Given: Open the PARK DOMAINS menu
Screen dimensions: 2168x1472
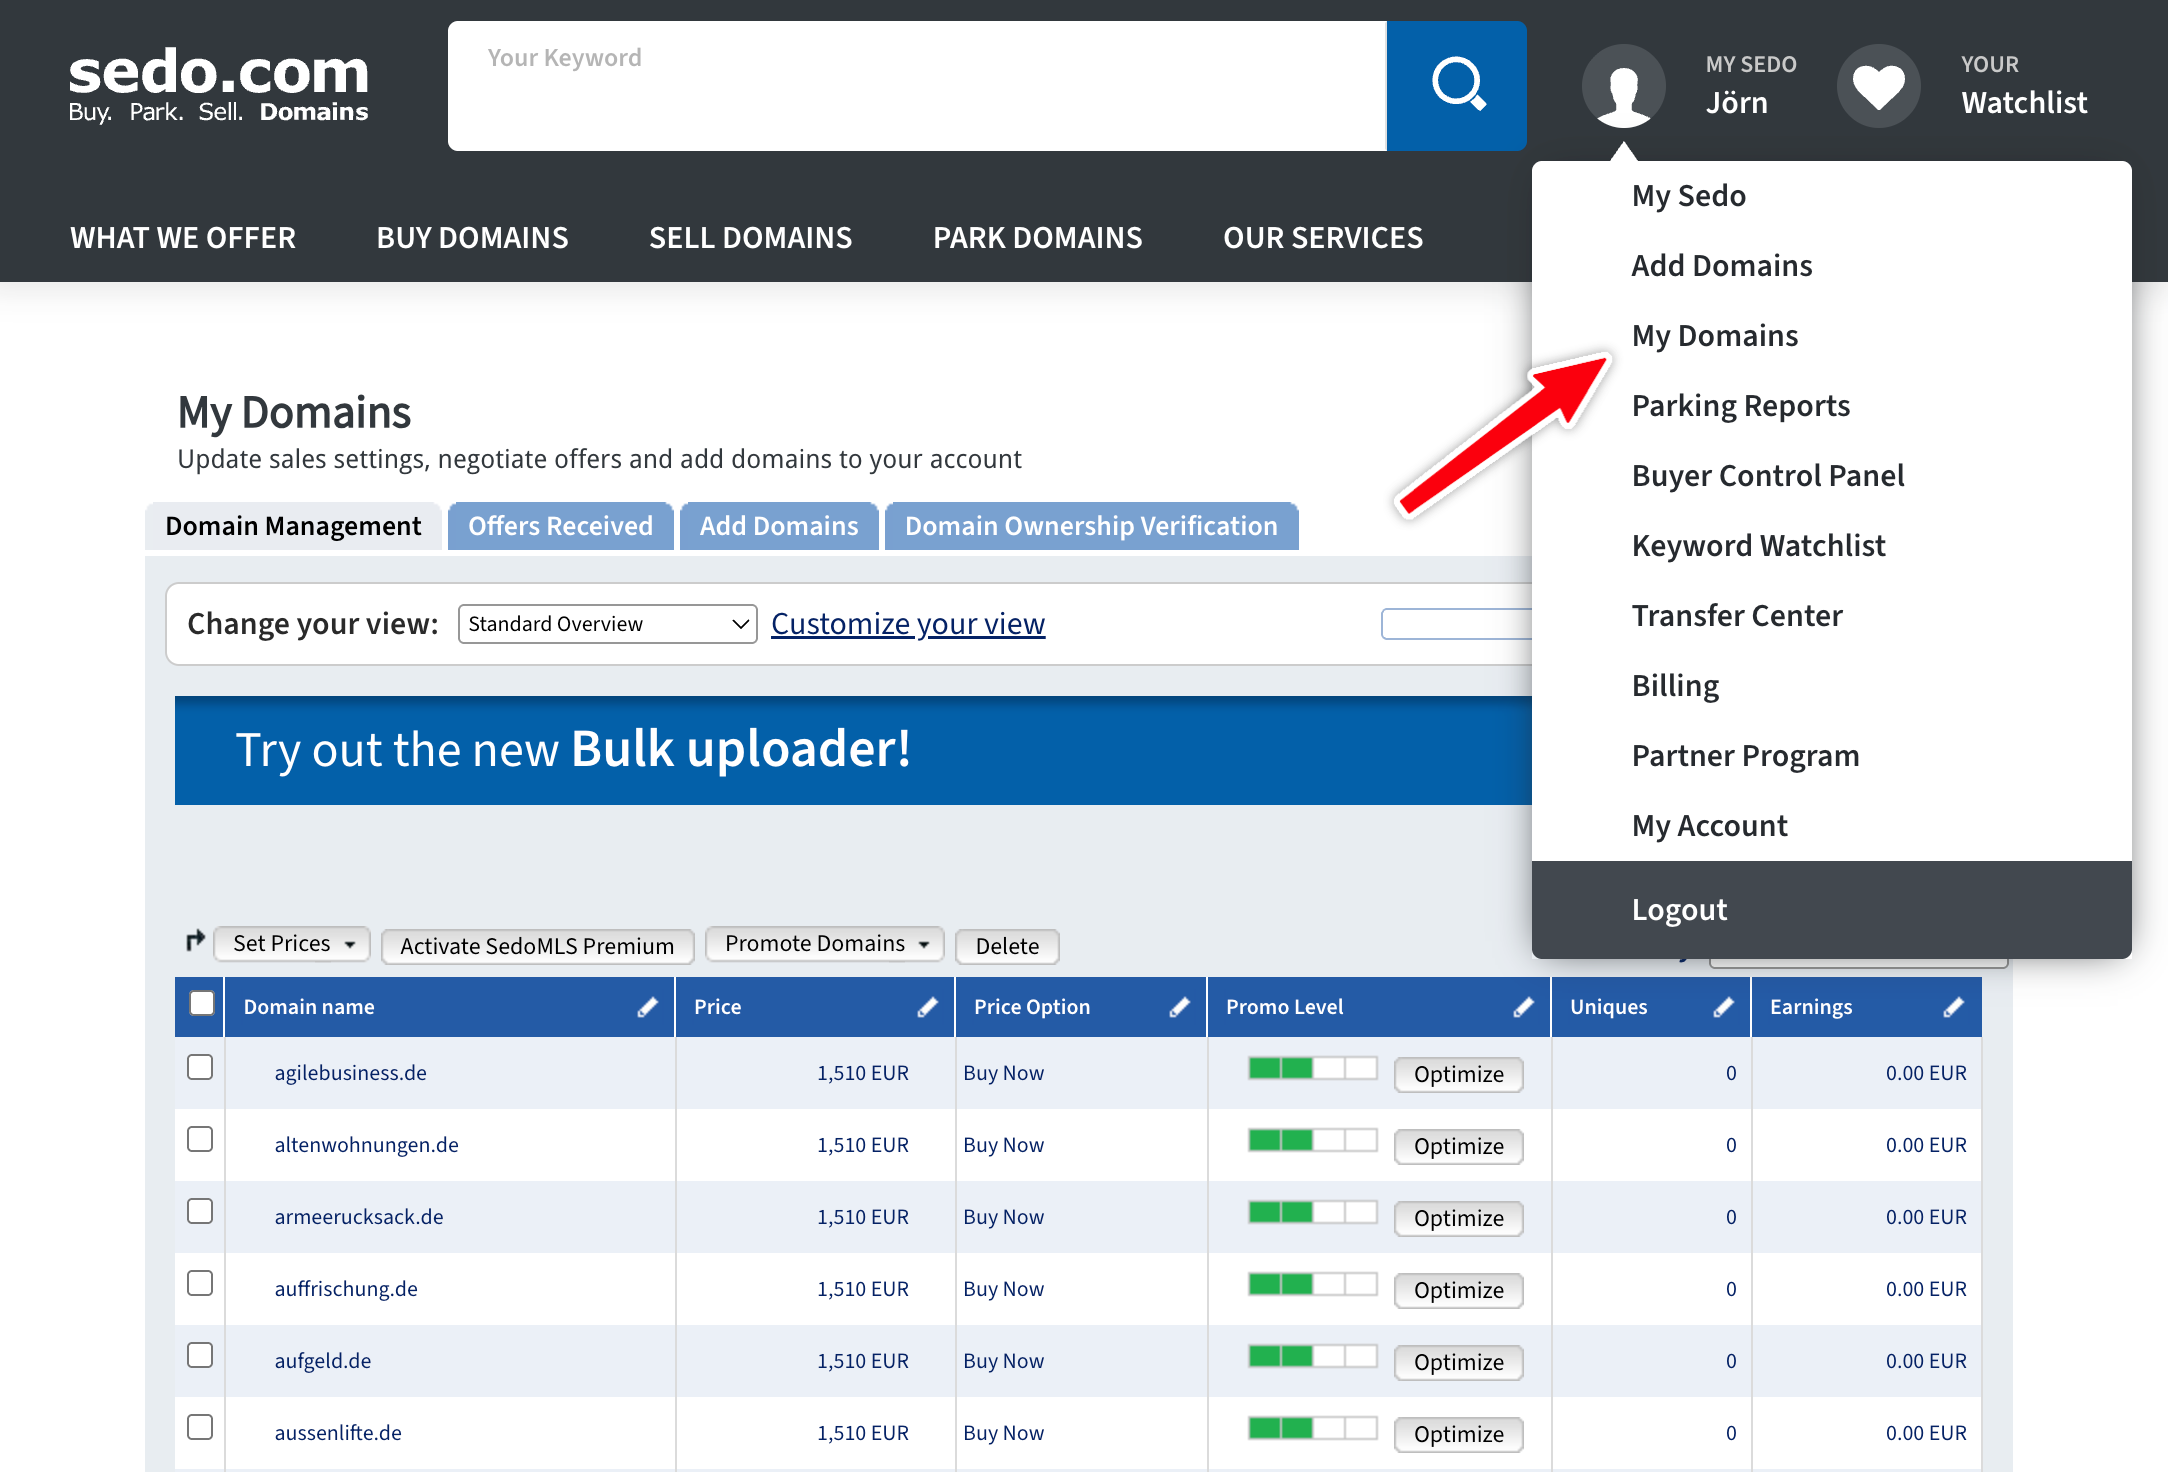Looking at the screenshot, I should [1038, 238].
